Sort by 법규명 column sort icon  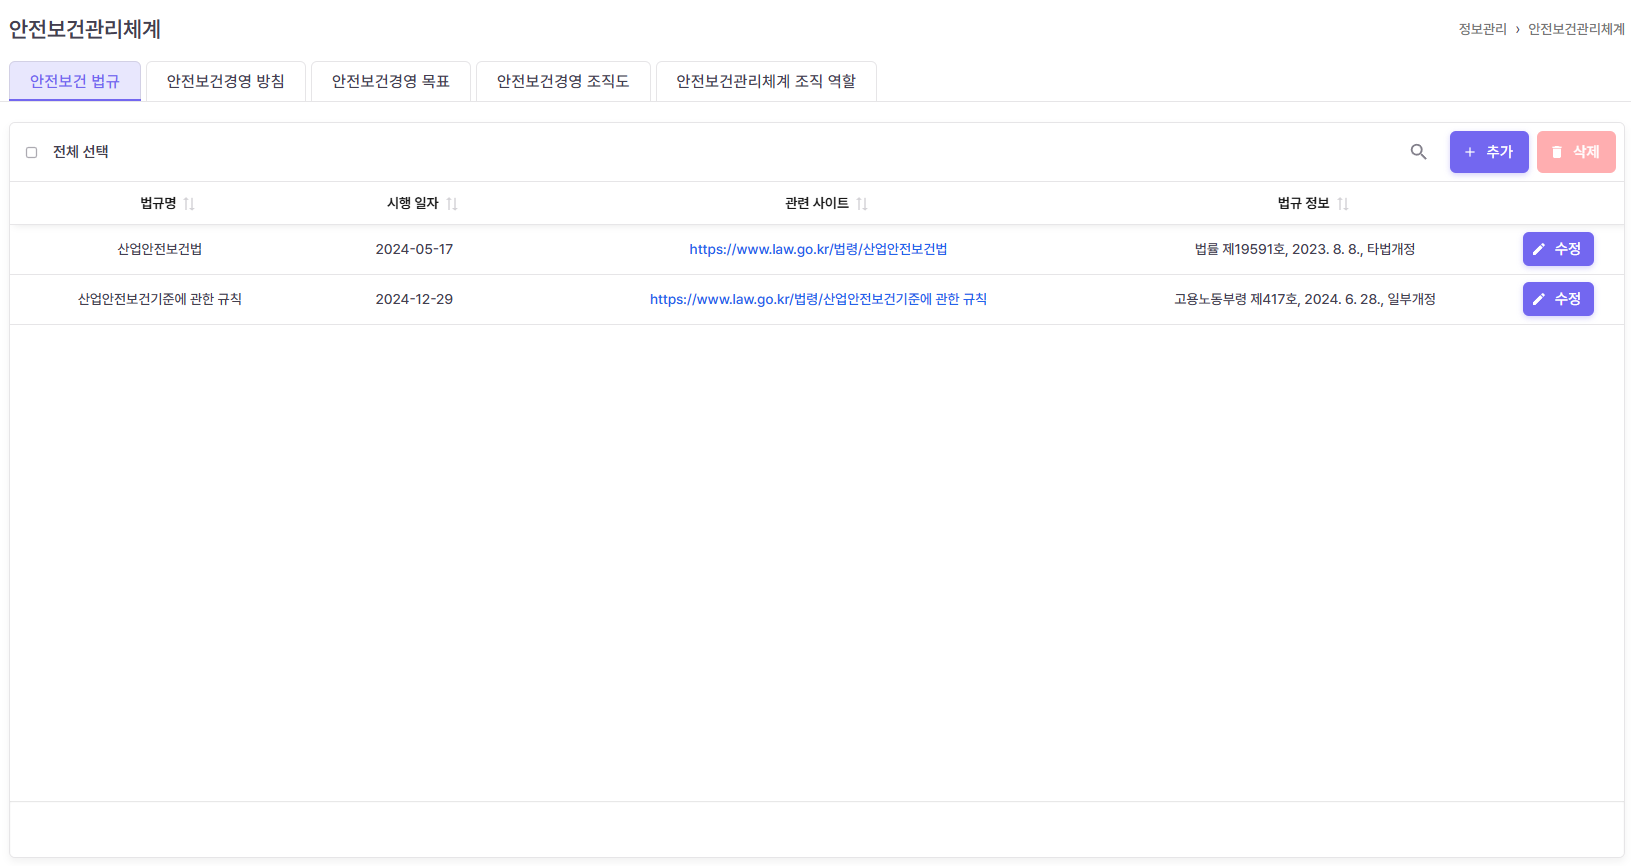(x=189, y=204)
